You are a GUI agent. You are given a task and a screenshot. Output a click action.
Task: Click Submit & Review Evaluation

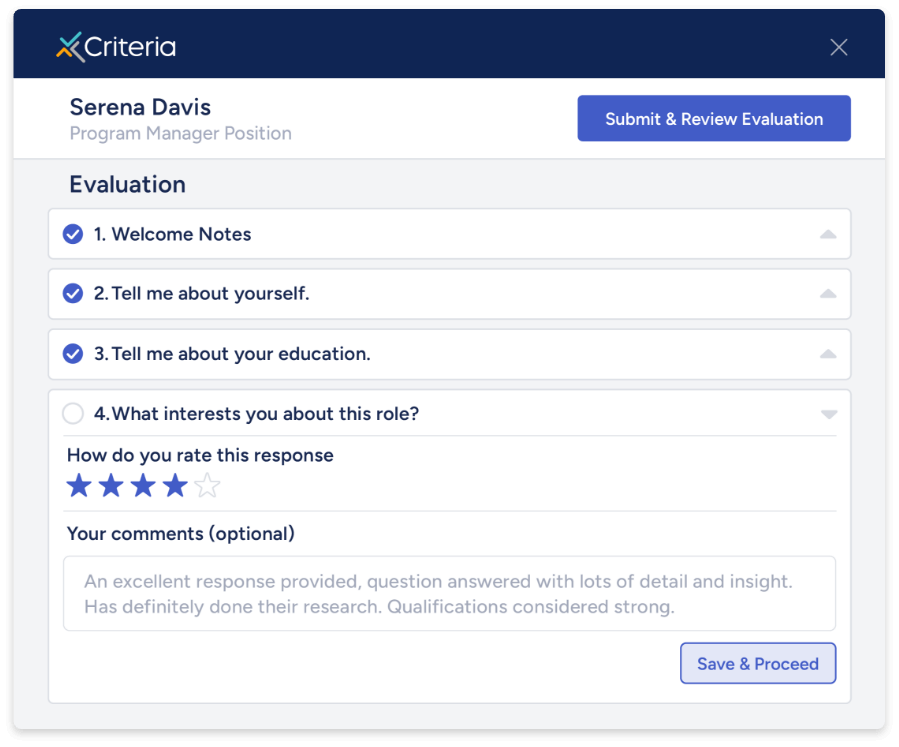click(x=713, y=118)
